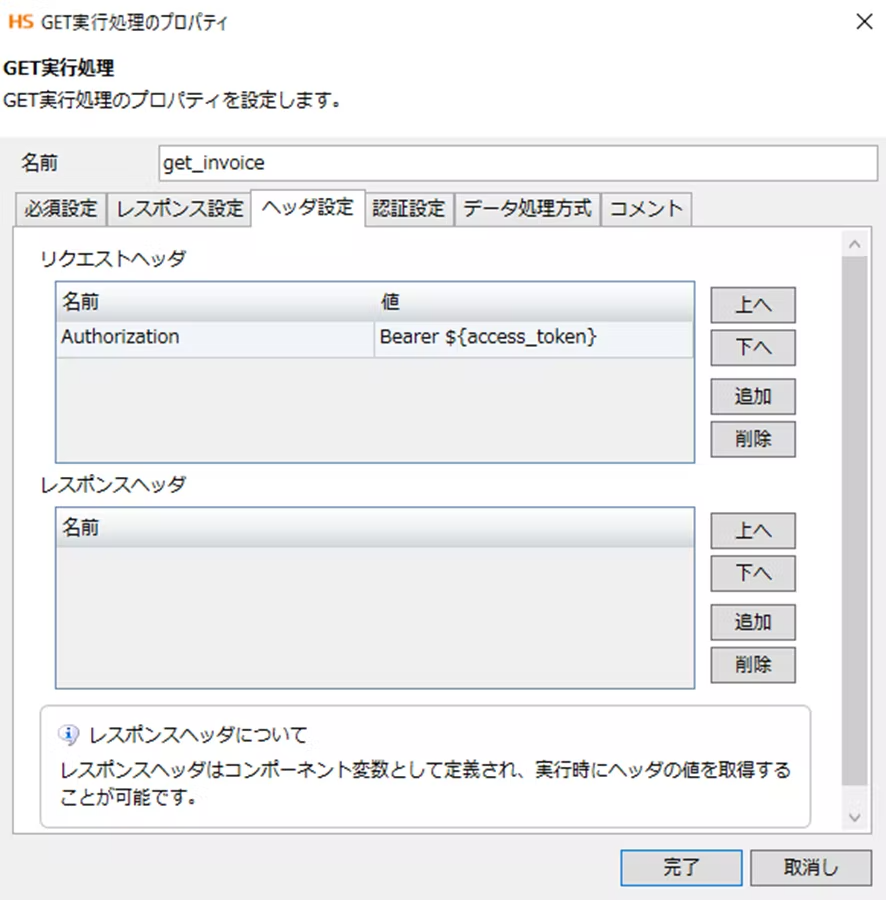Delete request header using 削除 button
Image resolution: width=886 pixels, height=900 pixels.
(x=752, y=439)
